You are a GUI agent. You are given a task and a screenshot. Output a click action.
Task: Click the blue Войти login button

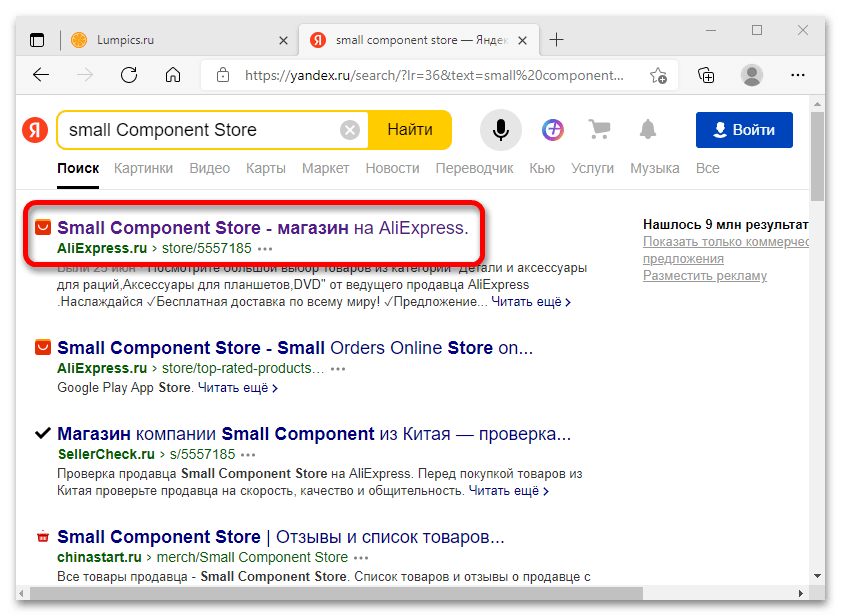(744, 130)
